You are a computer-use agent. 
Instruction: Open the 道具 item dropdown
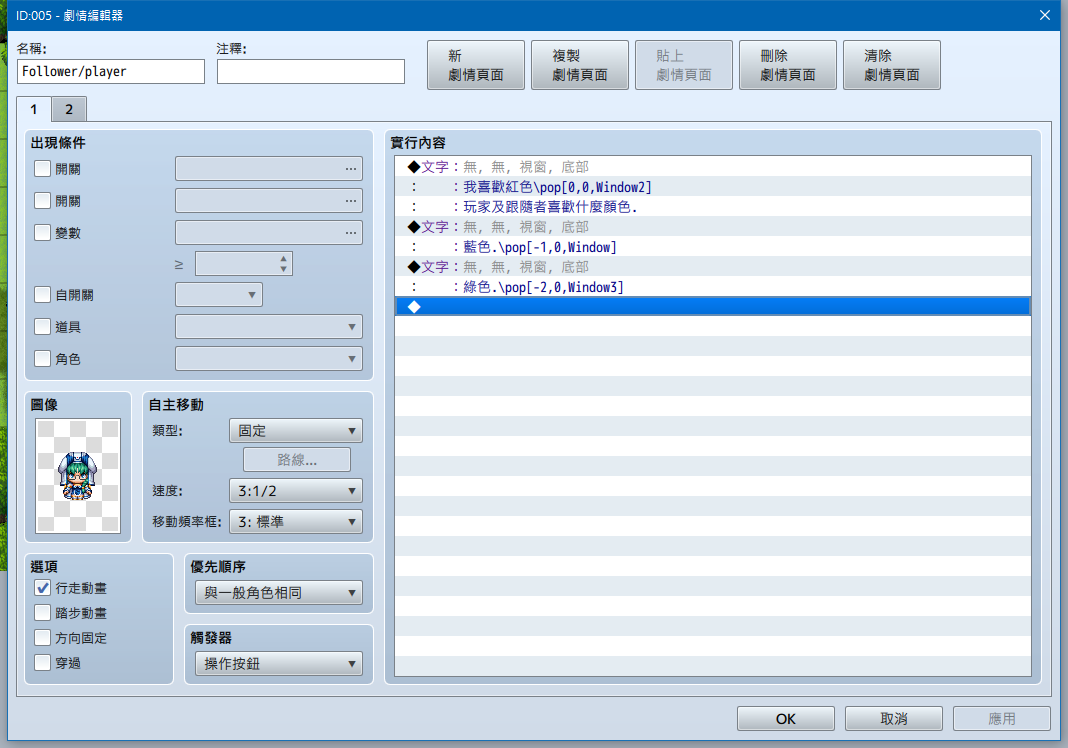tap(268, 327)
